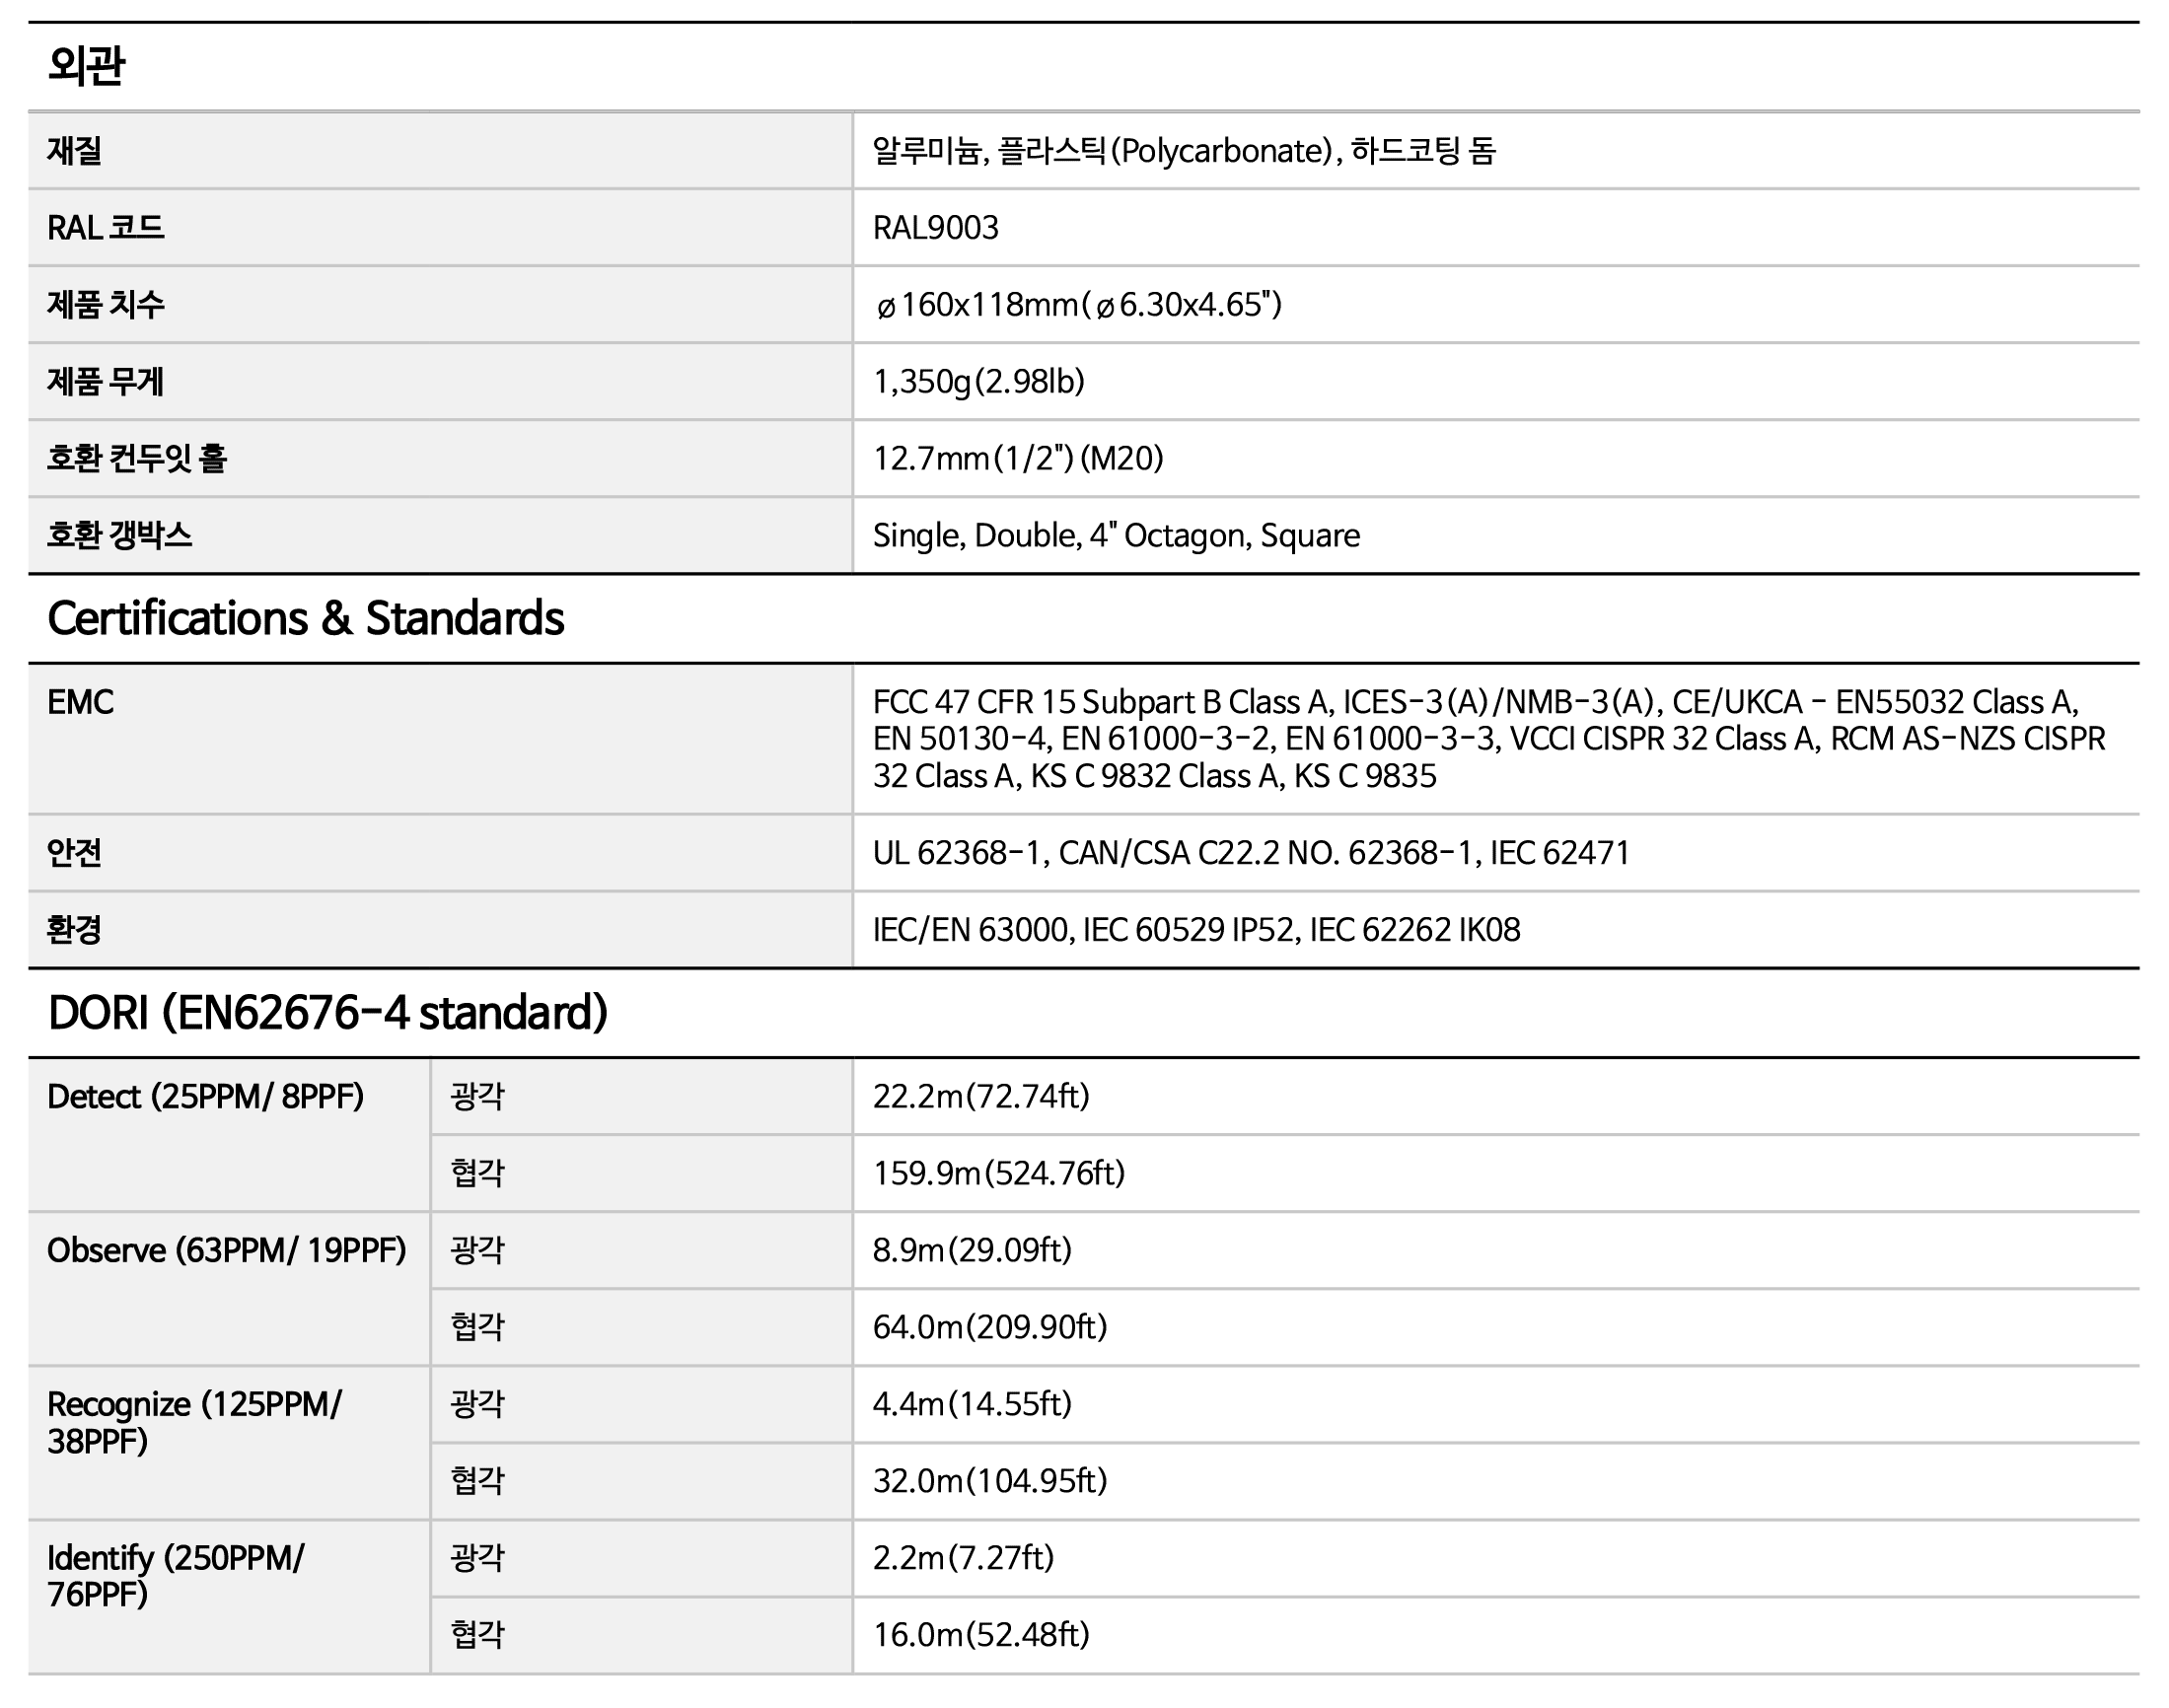
Task: Click the Observe (63PPM/ 19PPF) label
Action: click(x=226, y=1250)
